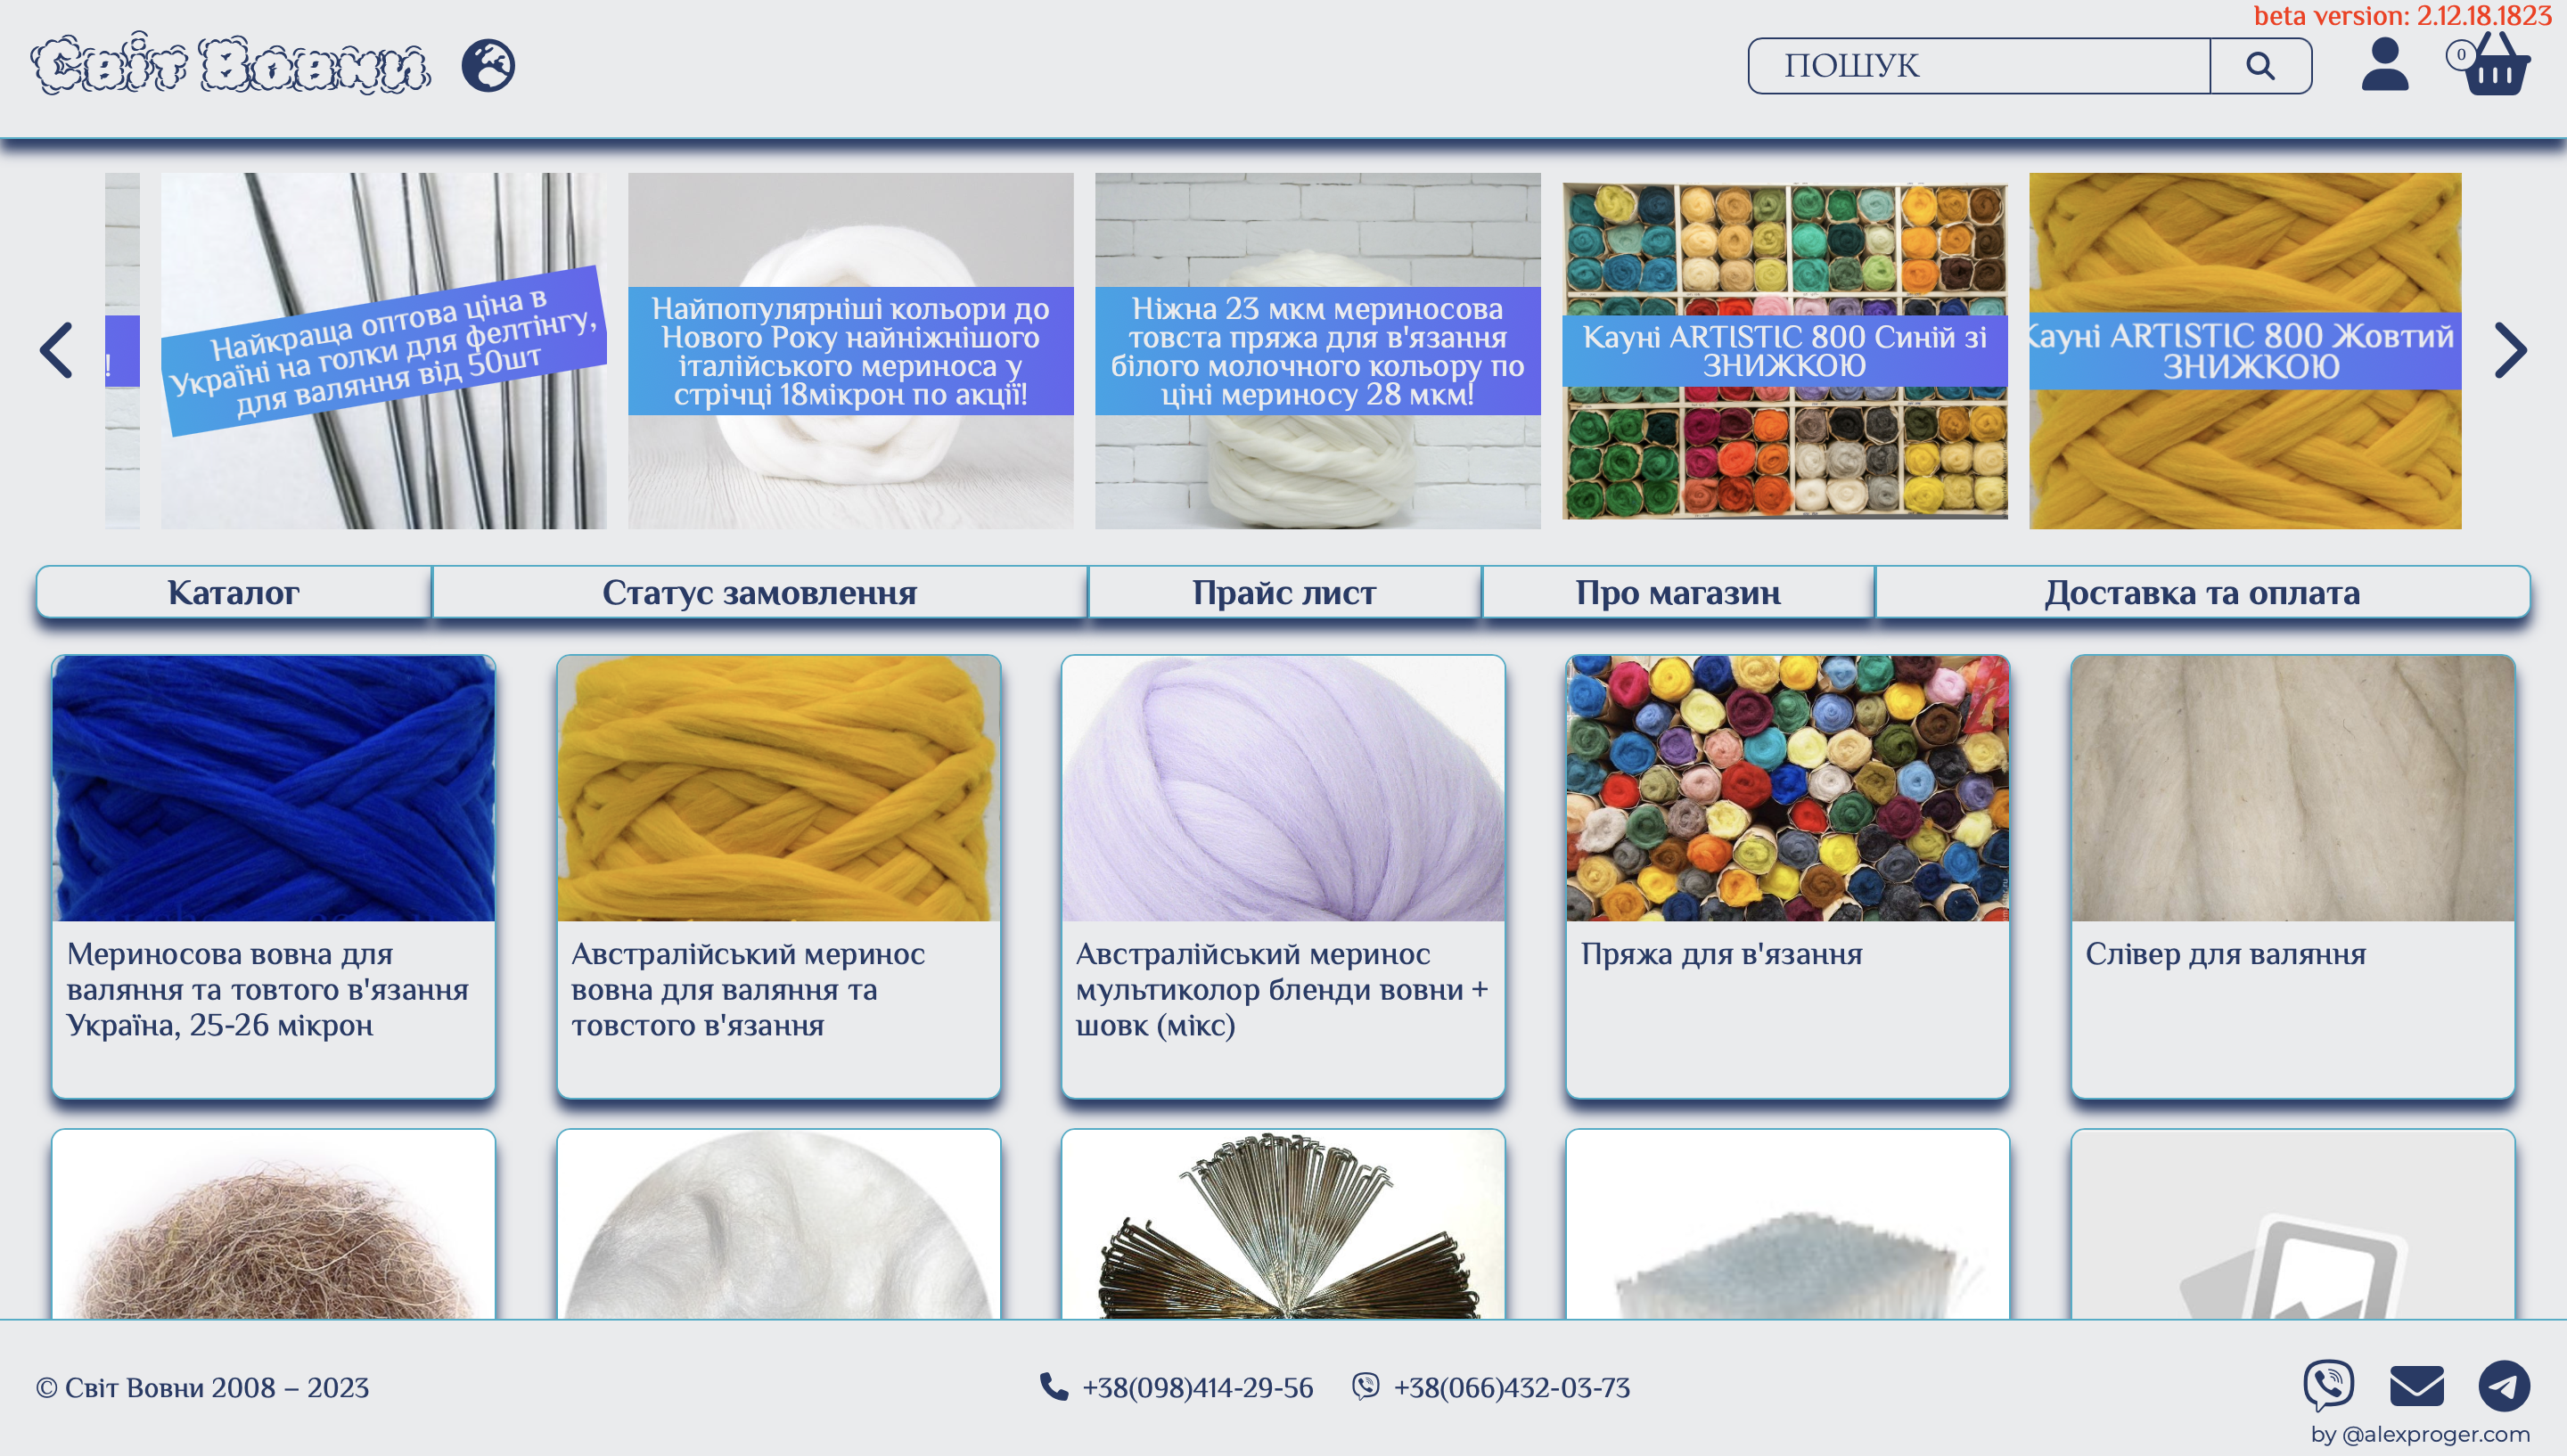Click the beta version 2.12.18.1823 label
This screenshot has height=1456, width=2567.
(x=2403, y=16)
